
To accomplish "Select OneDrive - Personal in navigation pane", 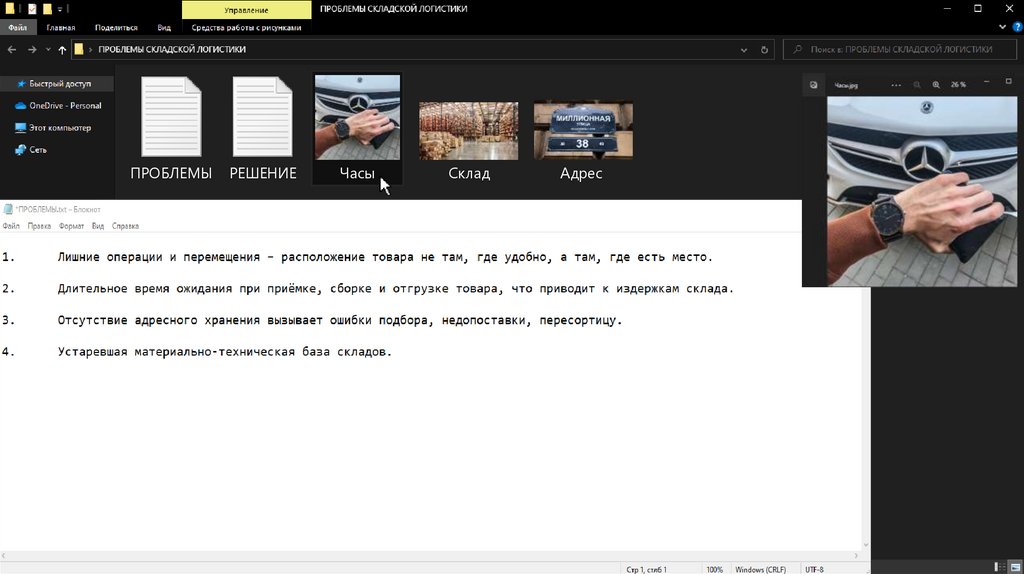I will coord(64,106).
